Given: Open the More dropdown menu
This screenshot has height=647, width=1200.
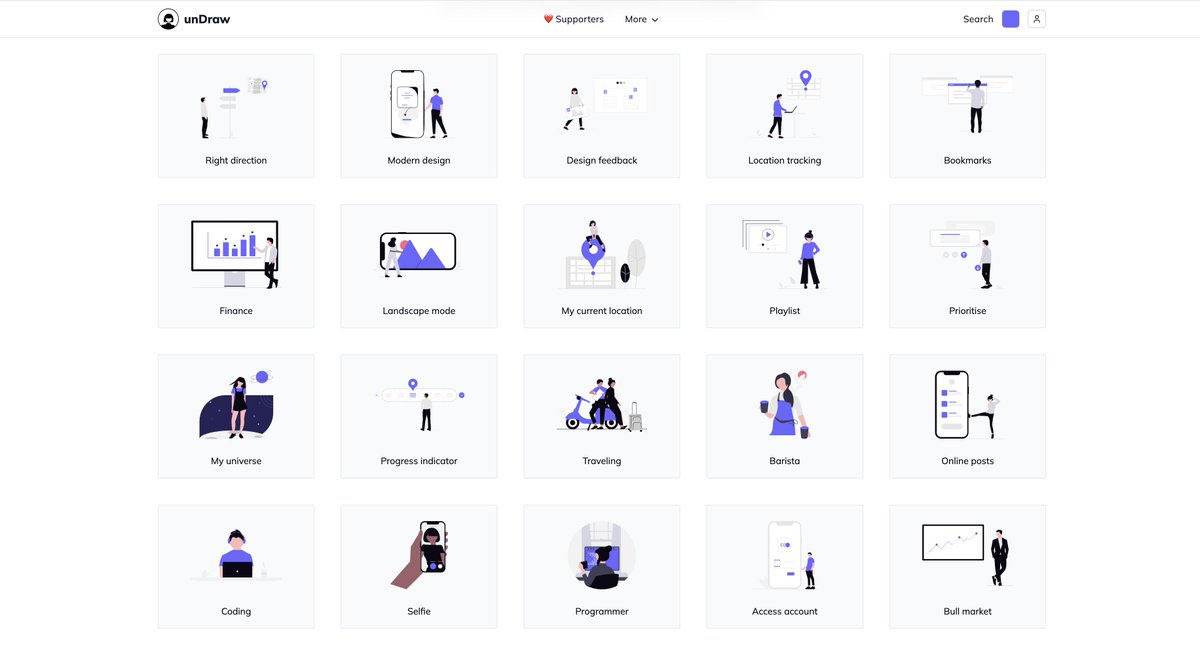Looking at the screenshot, I should click(640, 19).
